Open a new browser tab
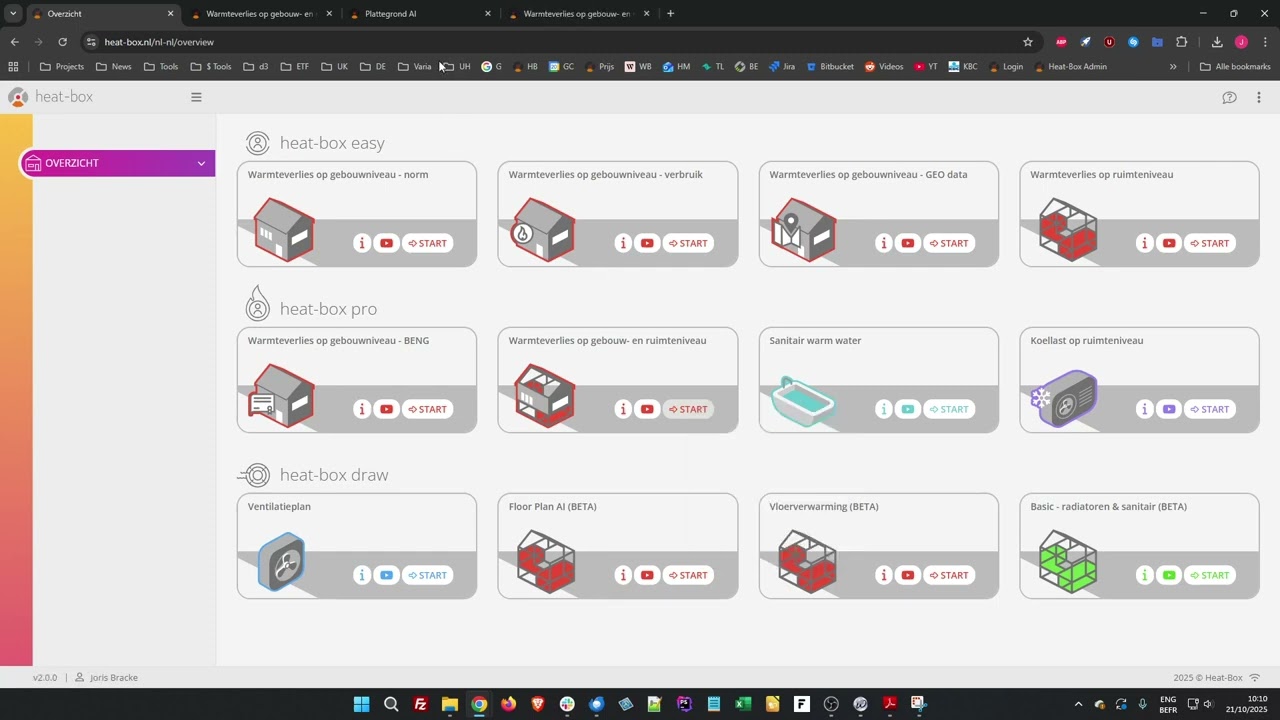The image size is (1280, 720). click(x=670, y=14)
